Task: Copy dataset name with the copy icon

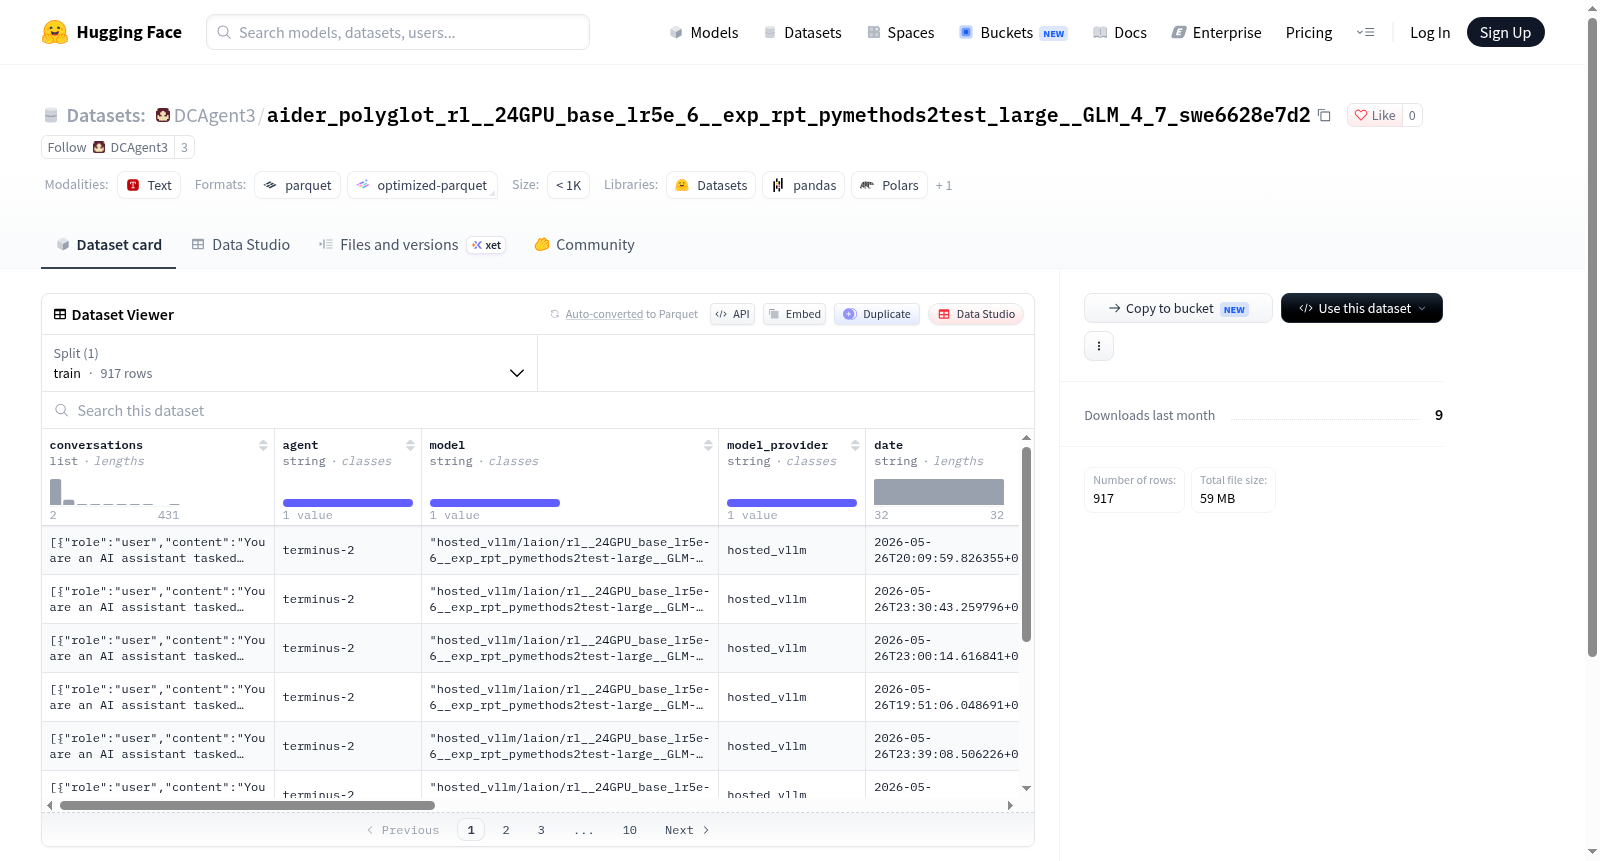Action: pyautogui.click(x=1324, y=115)
